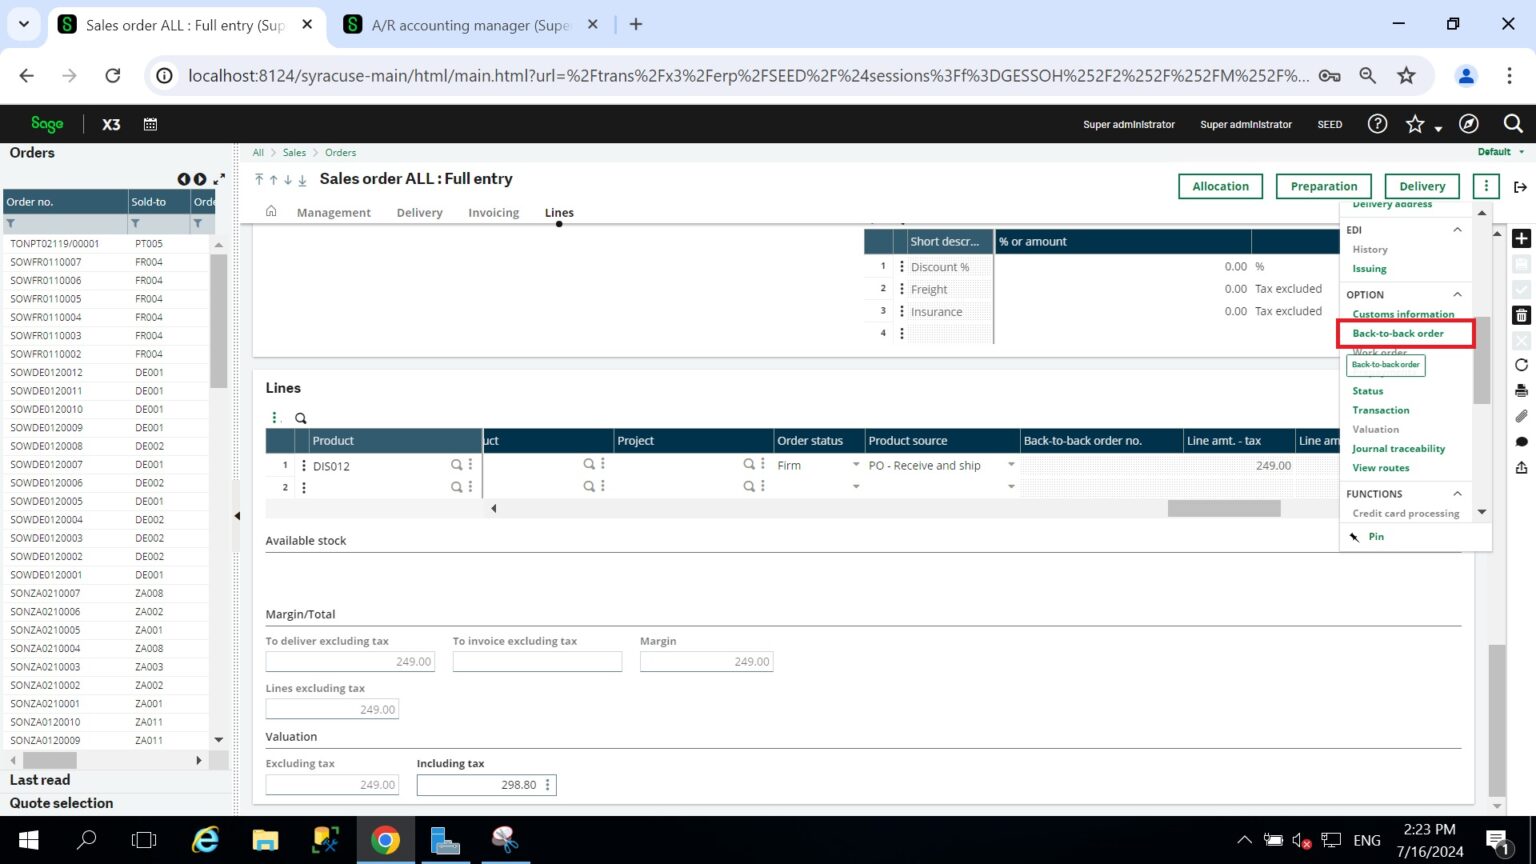Click the Allocation button
1536x864 pixels.
(x=1220, y=186)
